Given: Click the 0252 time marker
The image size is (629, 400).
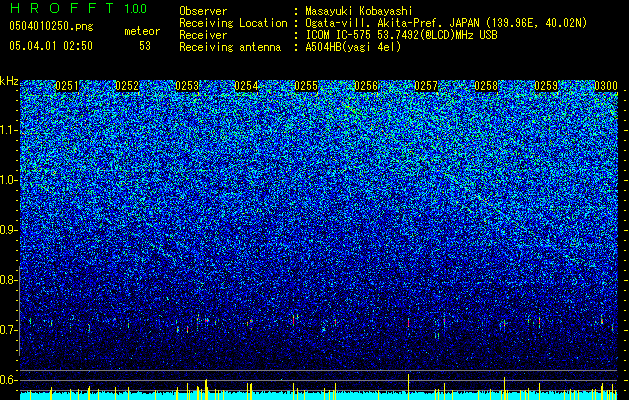Looking at the screenshot, I should click(127, 86).
